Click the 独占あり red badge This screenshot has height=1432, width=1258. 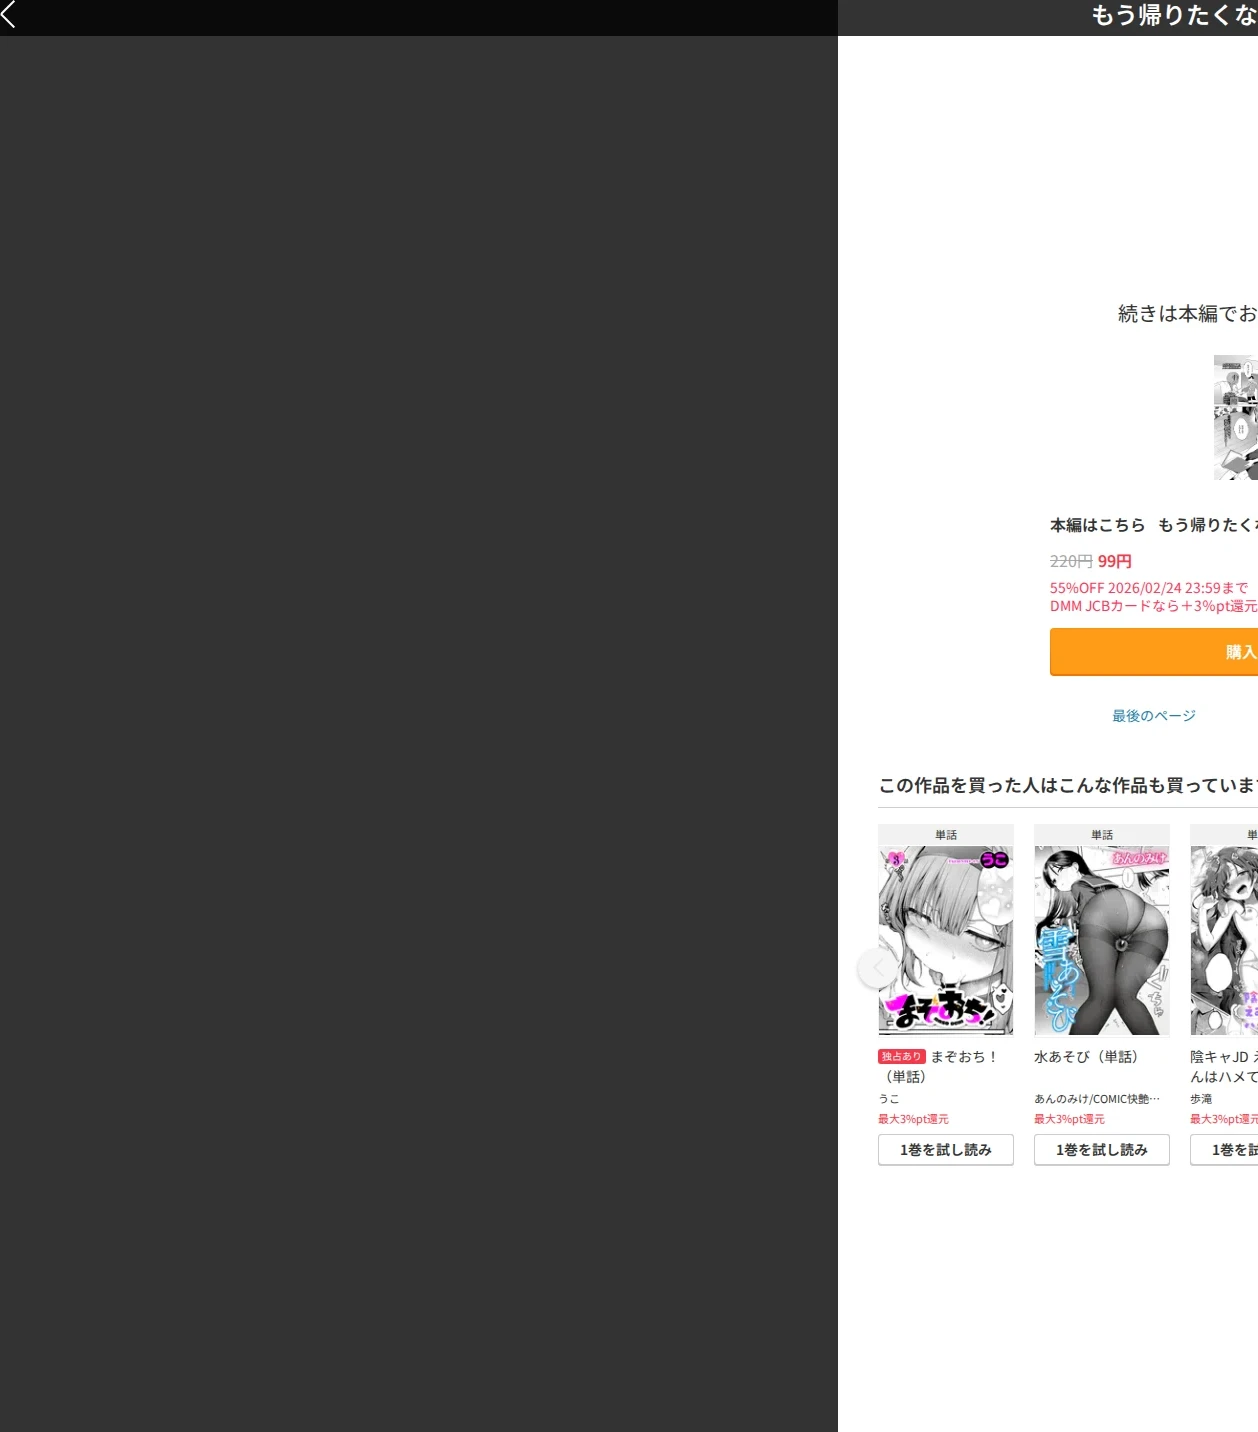coord(902,1056)
